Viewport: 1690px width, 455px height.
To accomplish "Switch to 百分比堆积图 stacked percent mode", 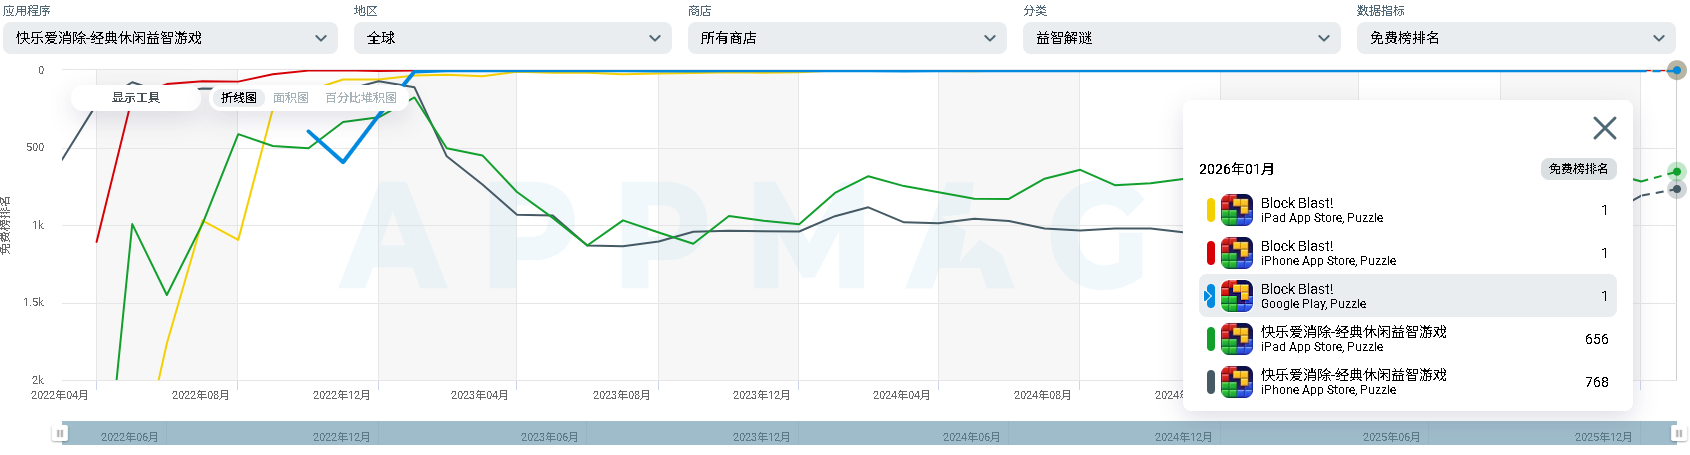I will point(361,98).
